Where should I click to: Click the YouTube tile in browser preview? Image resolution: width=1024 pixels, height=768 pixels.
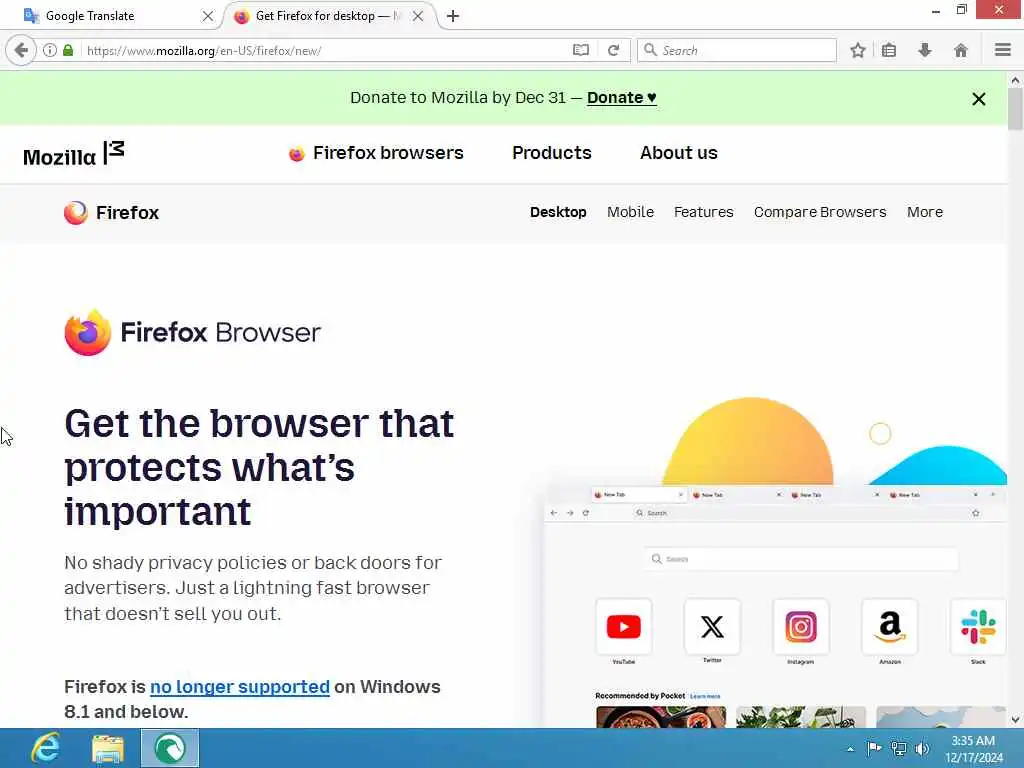coord(624,627)
